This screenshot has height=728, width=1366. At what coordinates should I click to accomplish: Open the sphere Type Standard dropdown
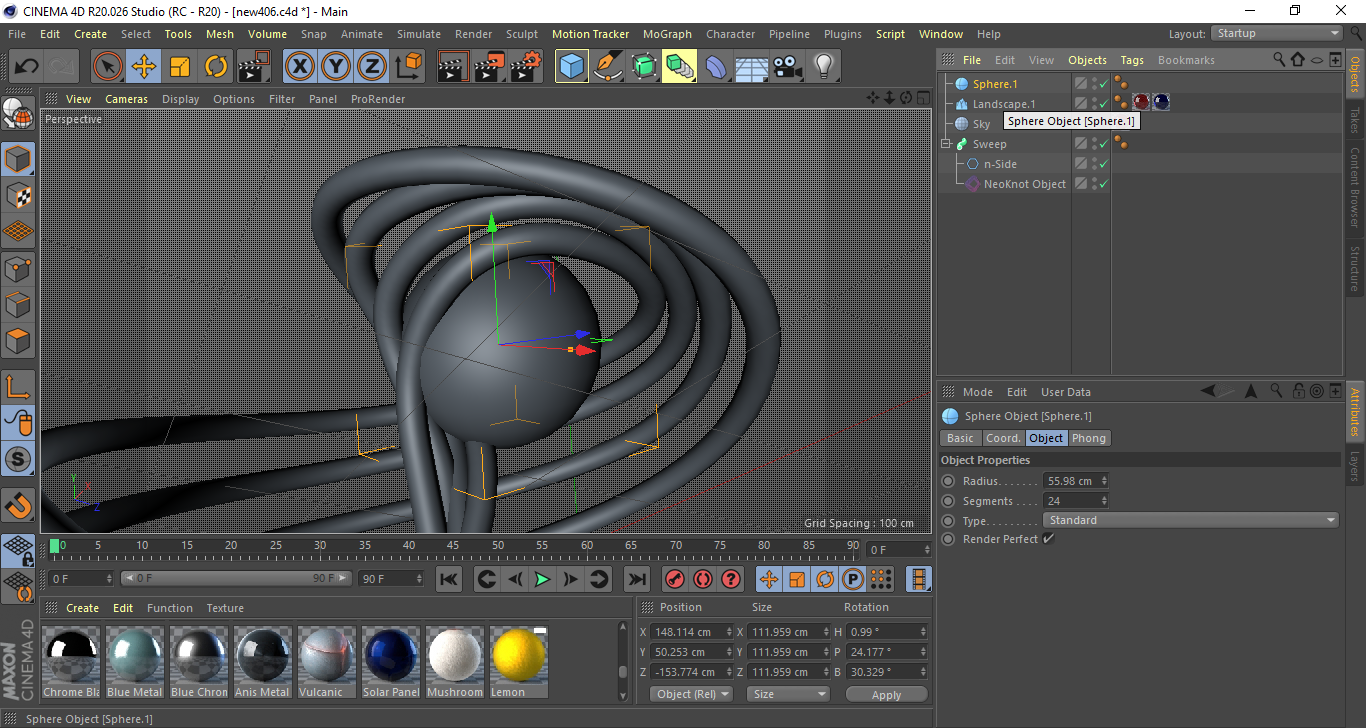point(1190,520)
